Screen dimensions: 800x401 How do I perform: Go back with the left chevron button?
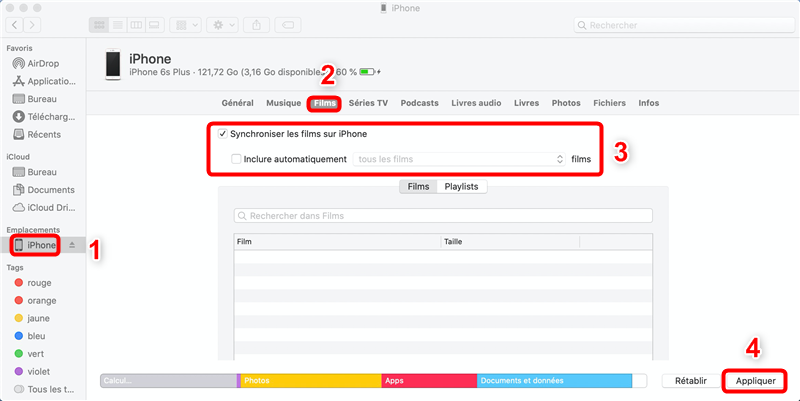click(x=14, y=25)
